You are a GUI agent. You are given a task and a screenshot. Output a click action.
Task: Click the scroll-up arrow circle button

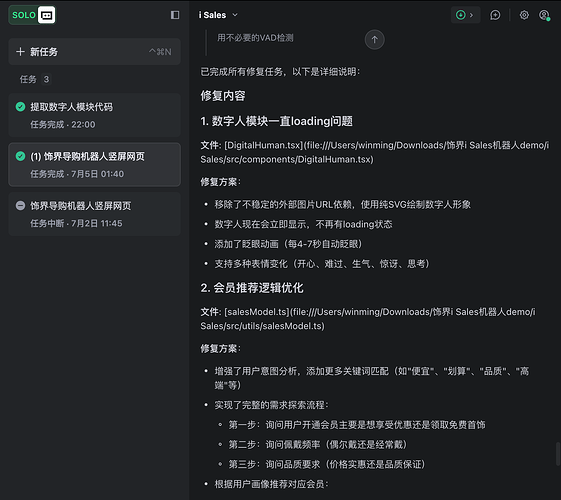pos(375,40)
